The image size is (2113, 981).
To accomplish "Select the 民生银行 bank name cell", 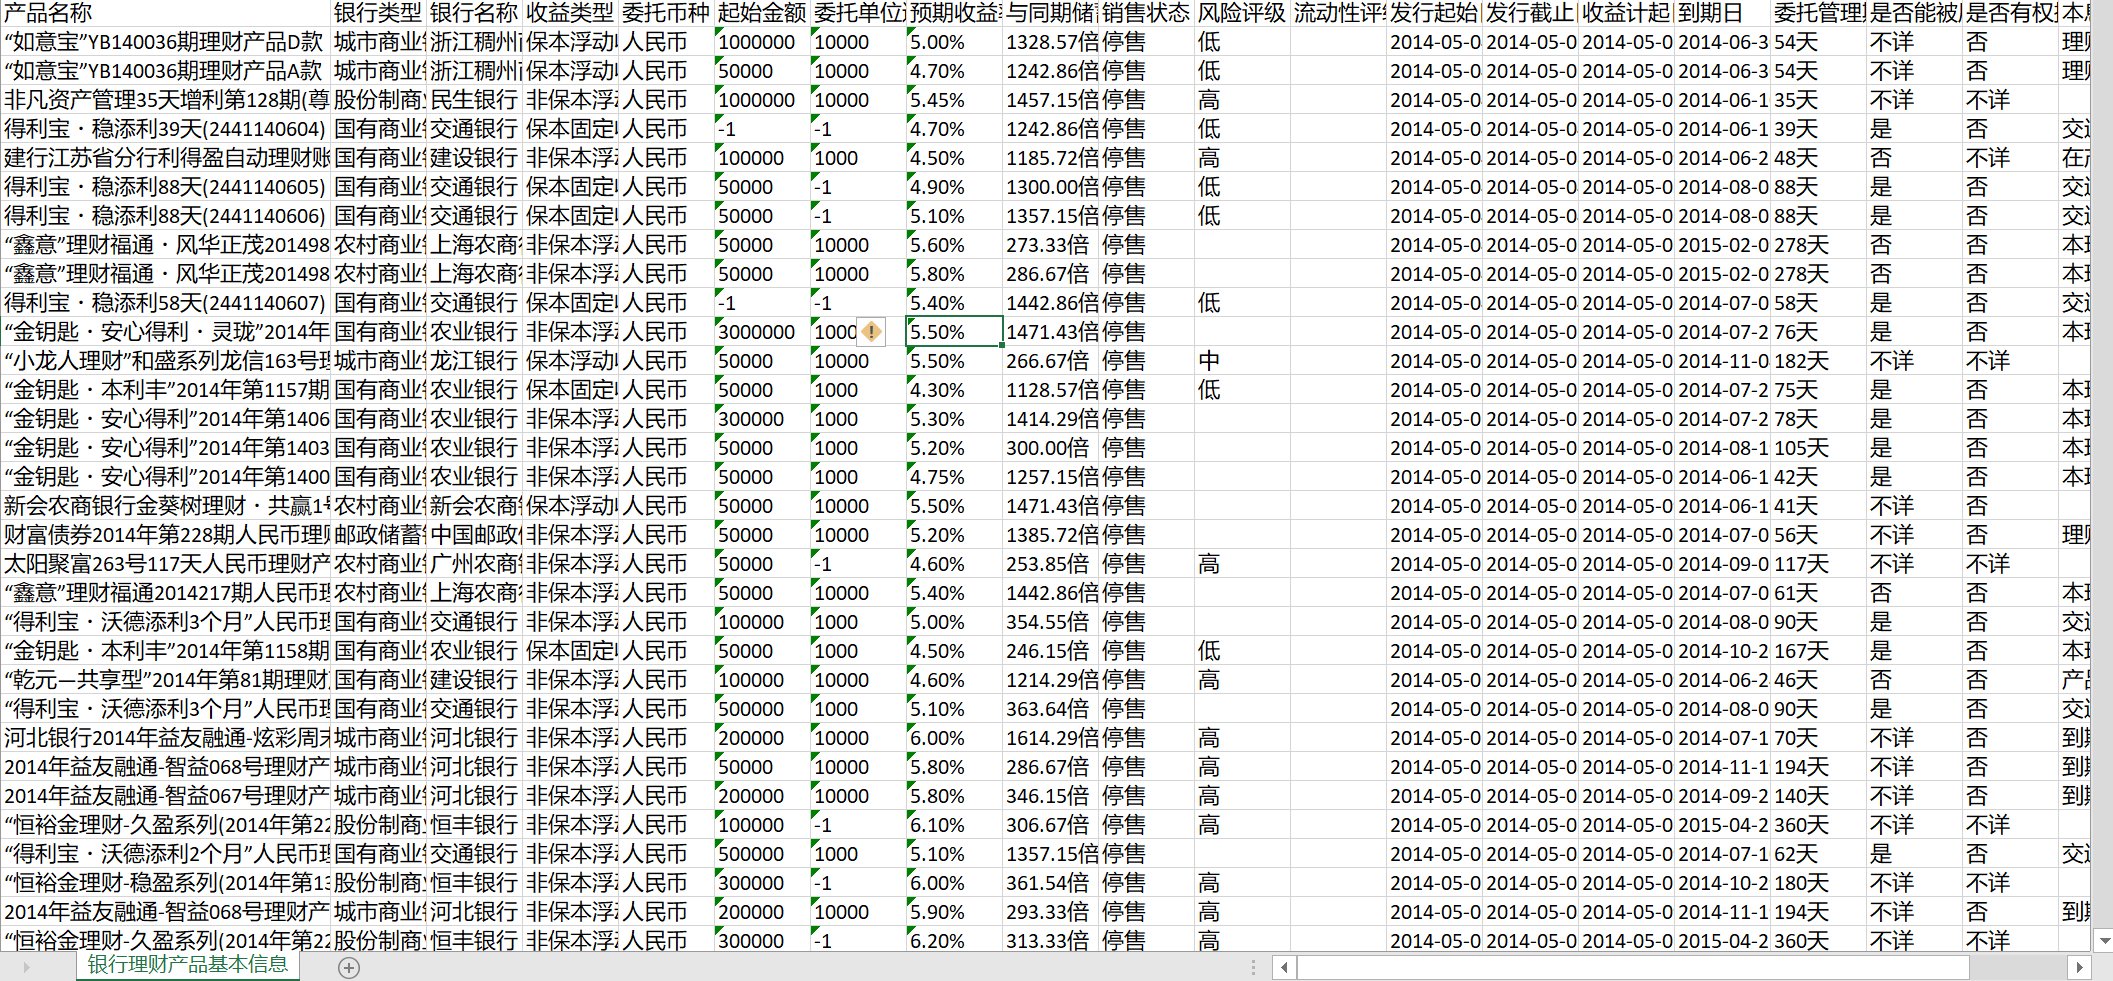I will [x=475, y=100].
